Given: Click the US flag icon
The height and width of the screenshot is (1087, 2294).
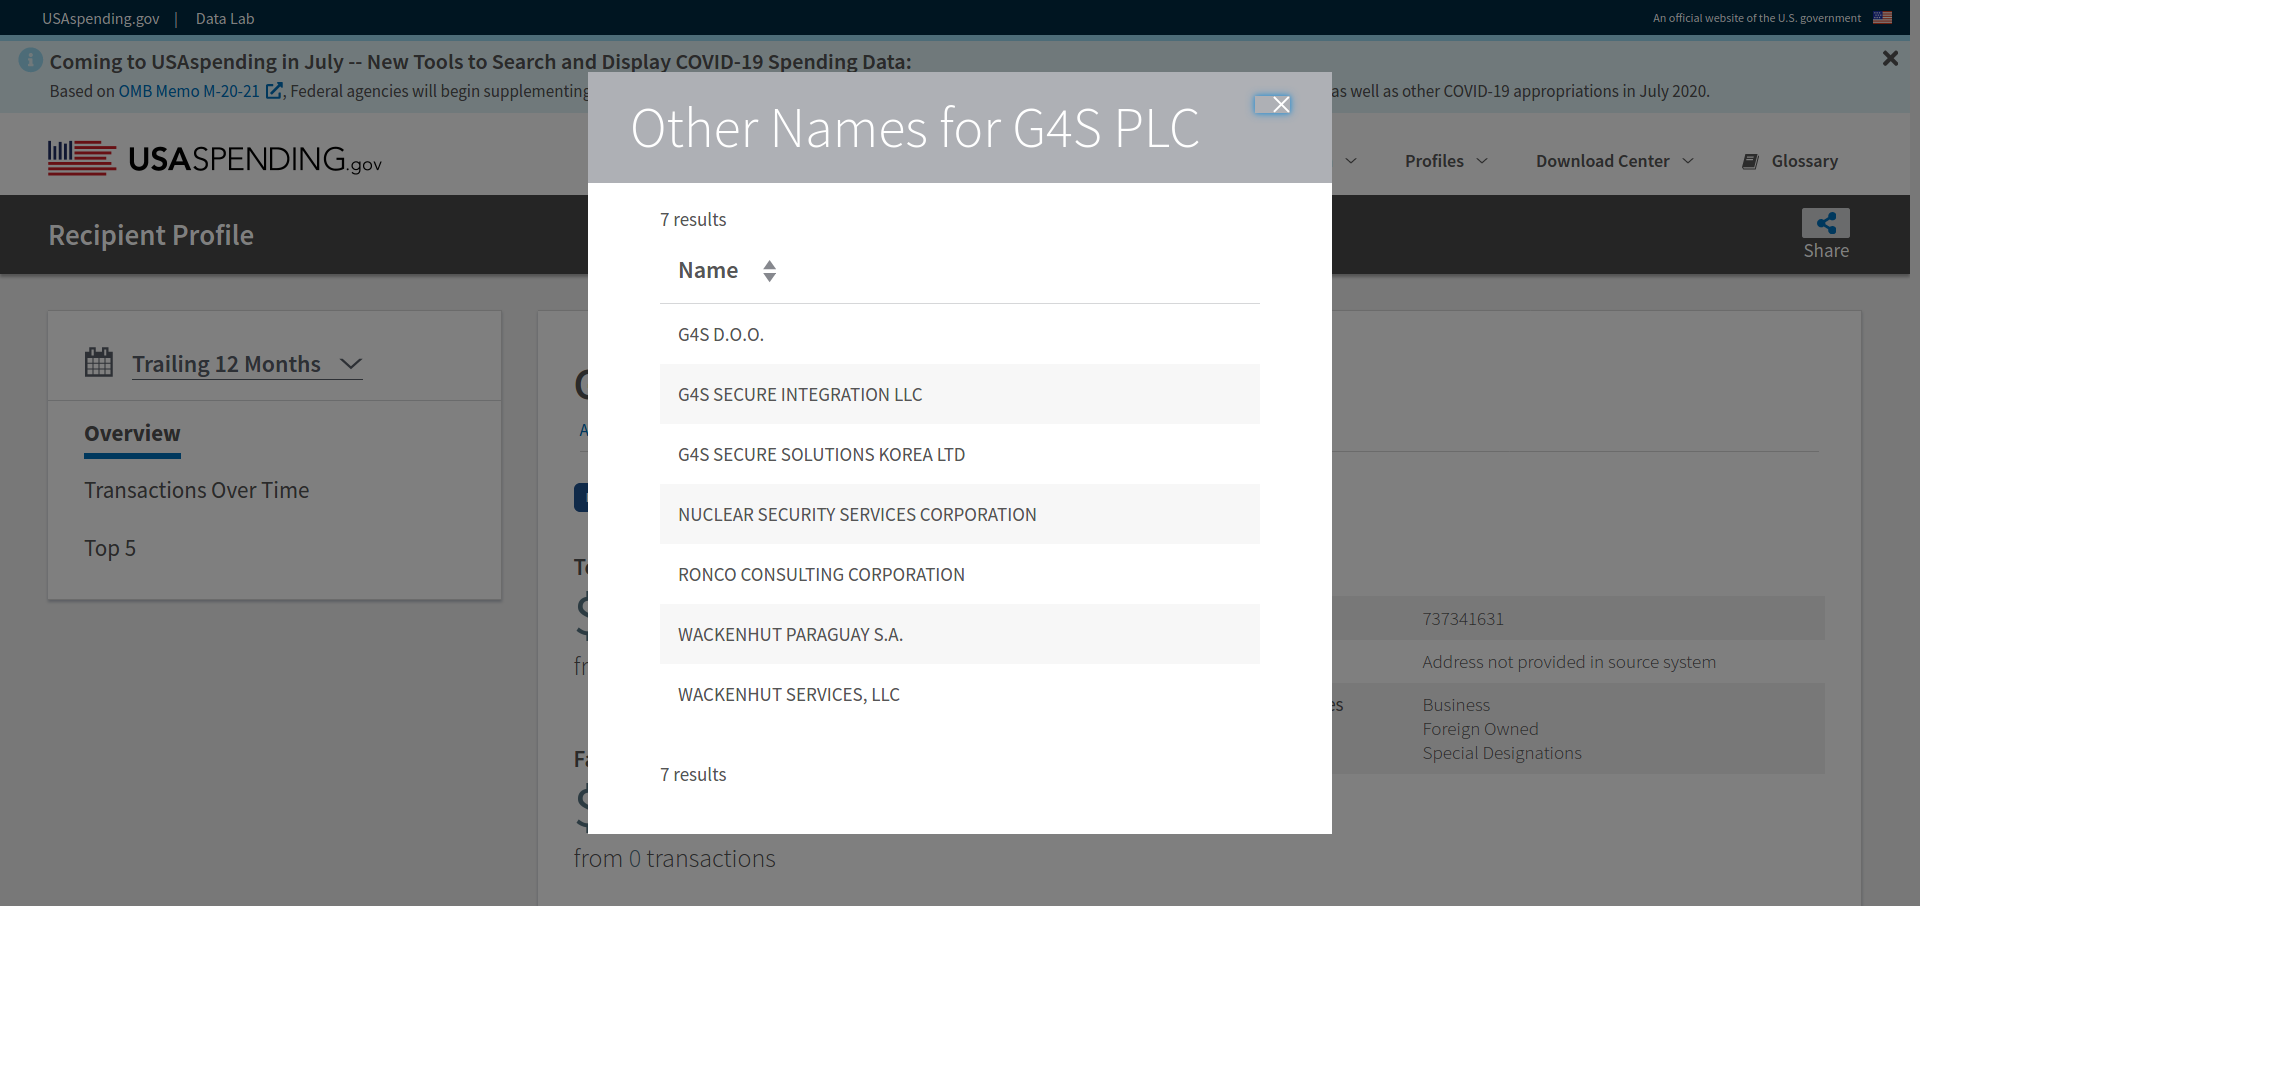Looking at the screenshot, I should coord(1882,18).
